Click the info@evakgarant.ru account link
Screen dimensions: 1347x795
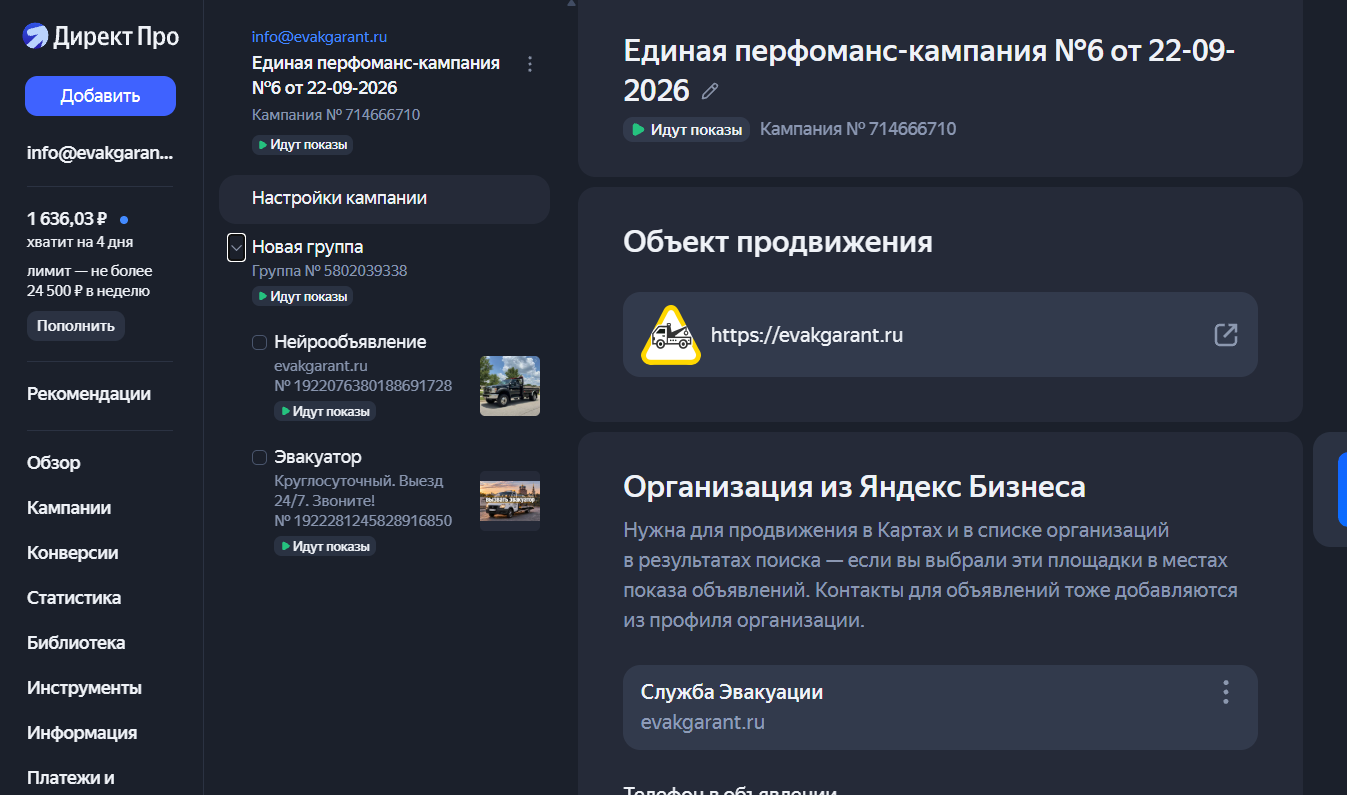pyautogui.click(x=319, y=37)
